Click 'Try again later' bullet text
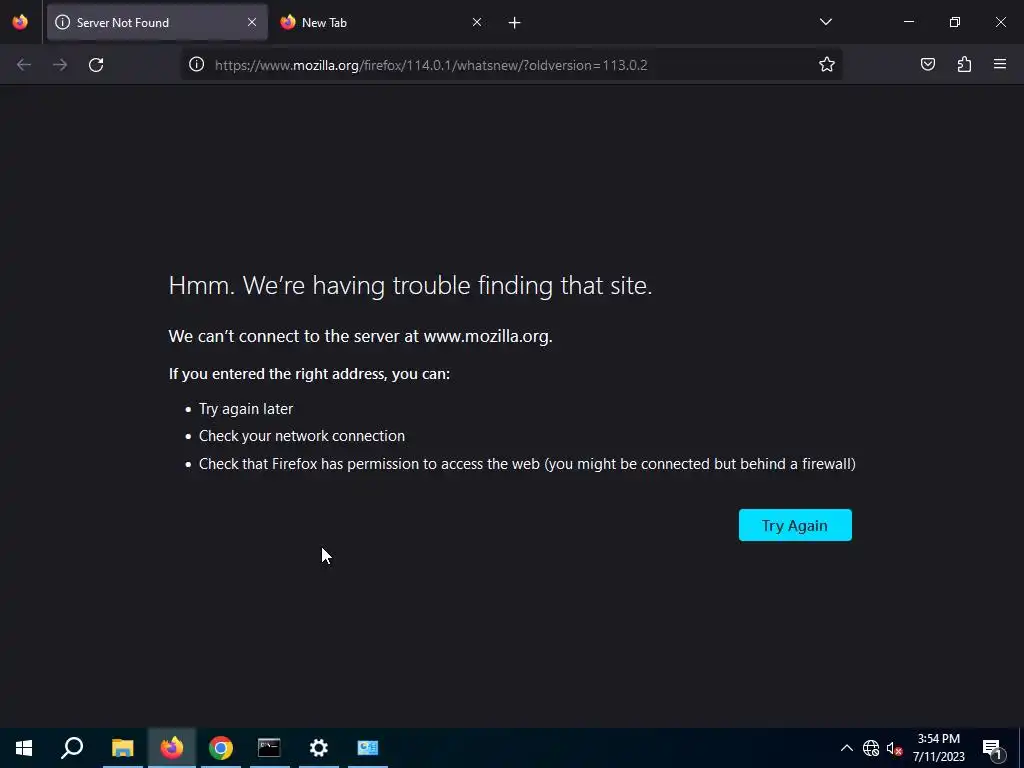1024x768 pixels. point(246,409)
